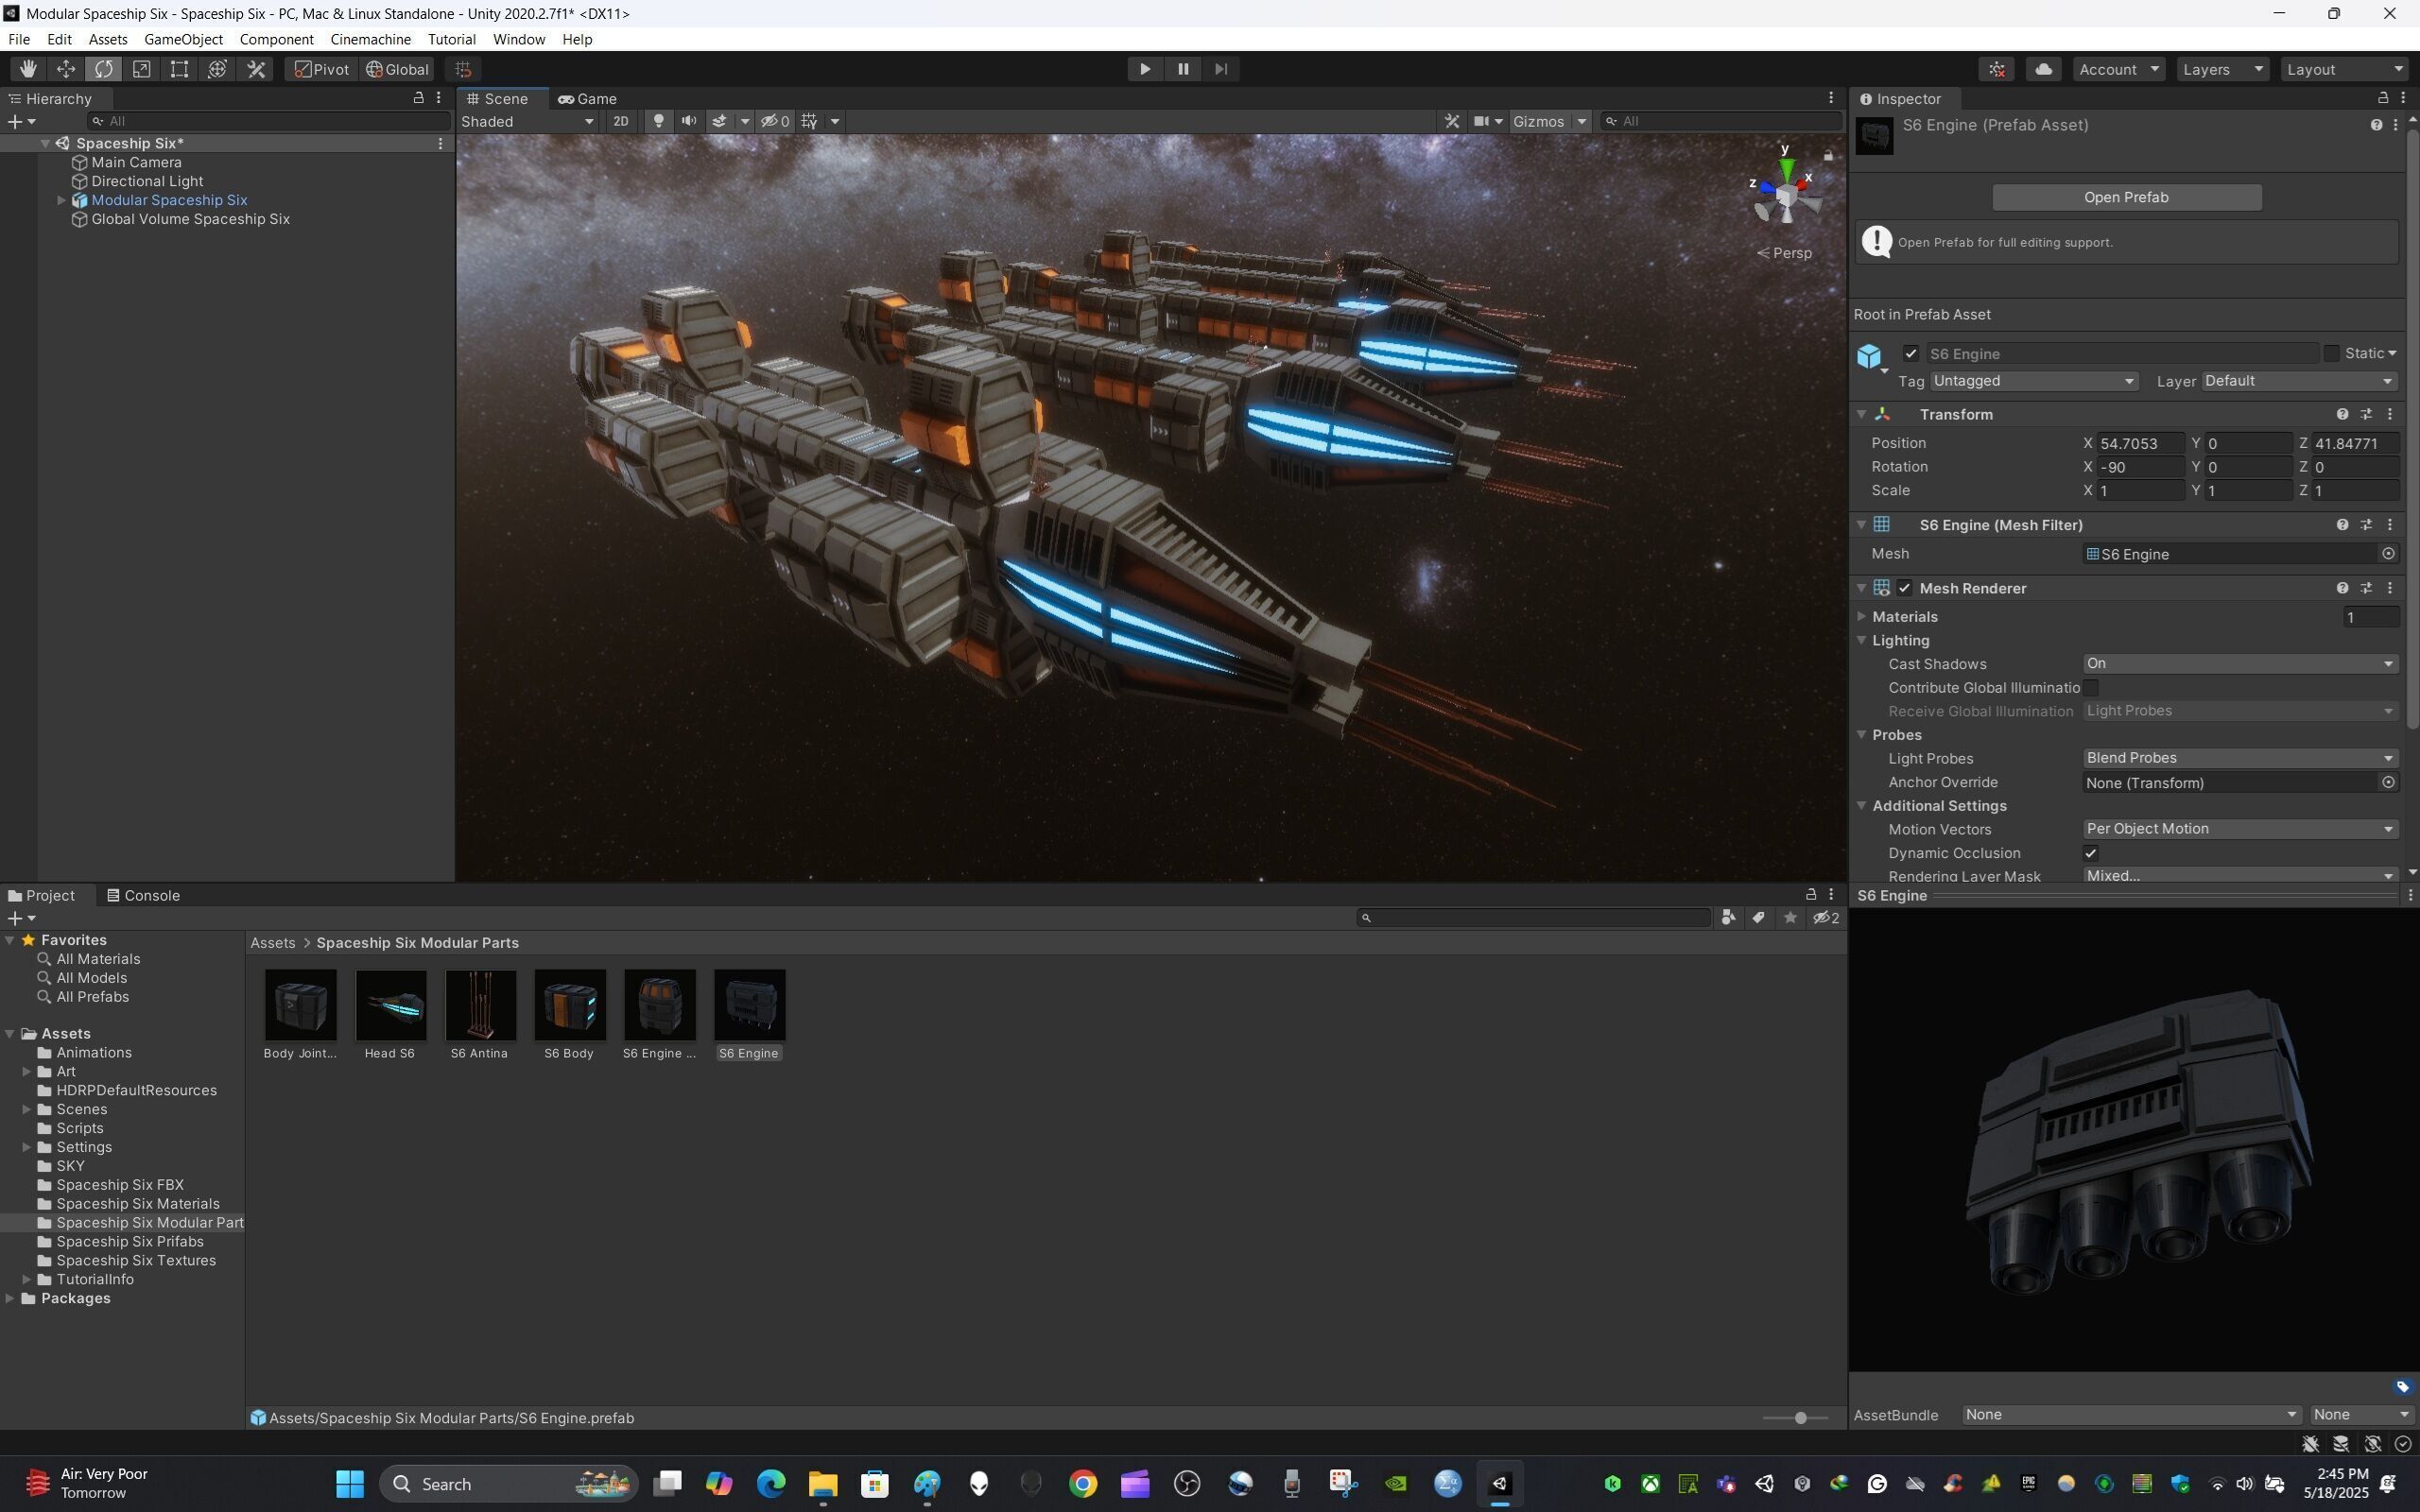Viewport: 2420px width, 1512px height.
Task: Open scene component editor tools icon
Action: [x=1452, y=121]
